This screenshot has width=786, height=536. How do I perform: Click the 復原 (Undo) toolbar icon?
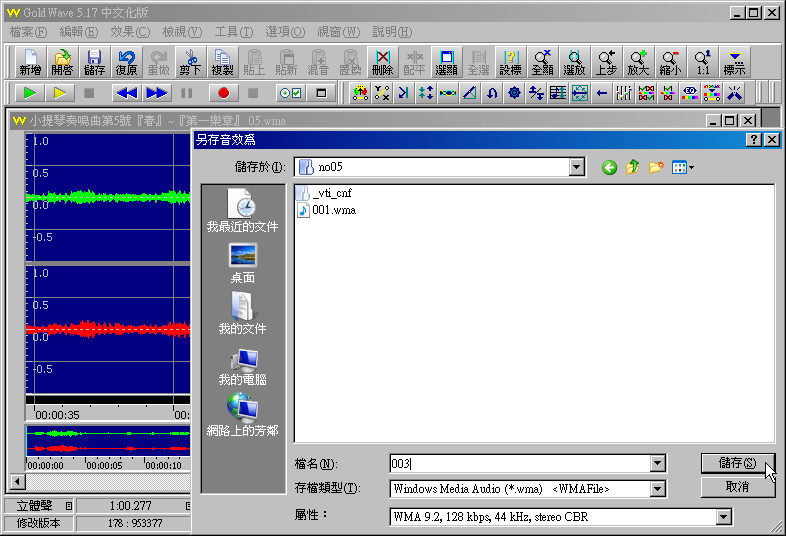(x=126, y=62)
